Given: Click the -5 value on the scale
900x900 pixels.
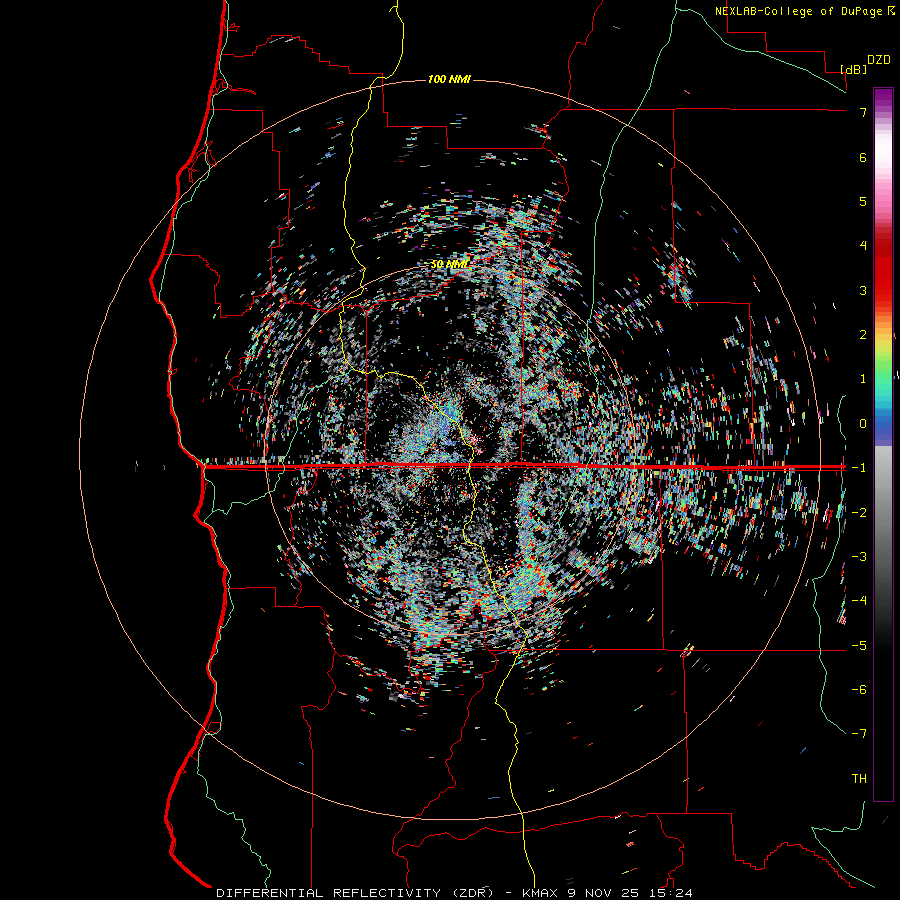Looking at the screenshot, I should click(x=859, y=645).
